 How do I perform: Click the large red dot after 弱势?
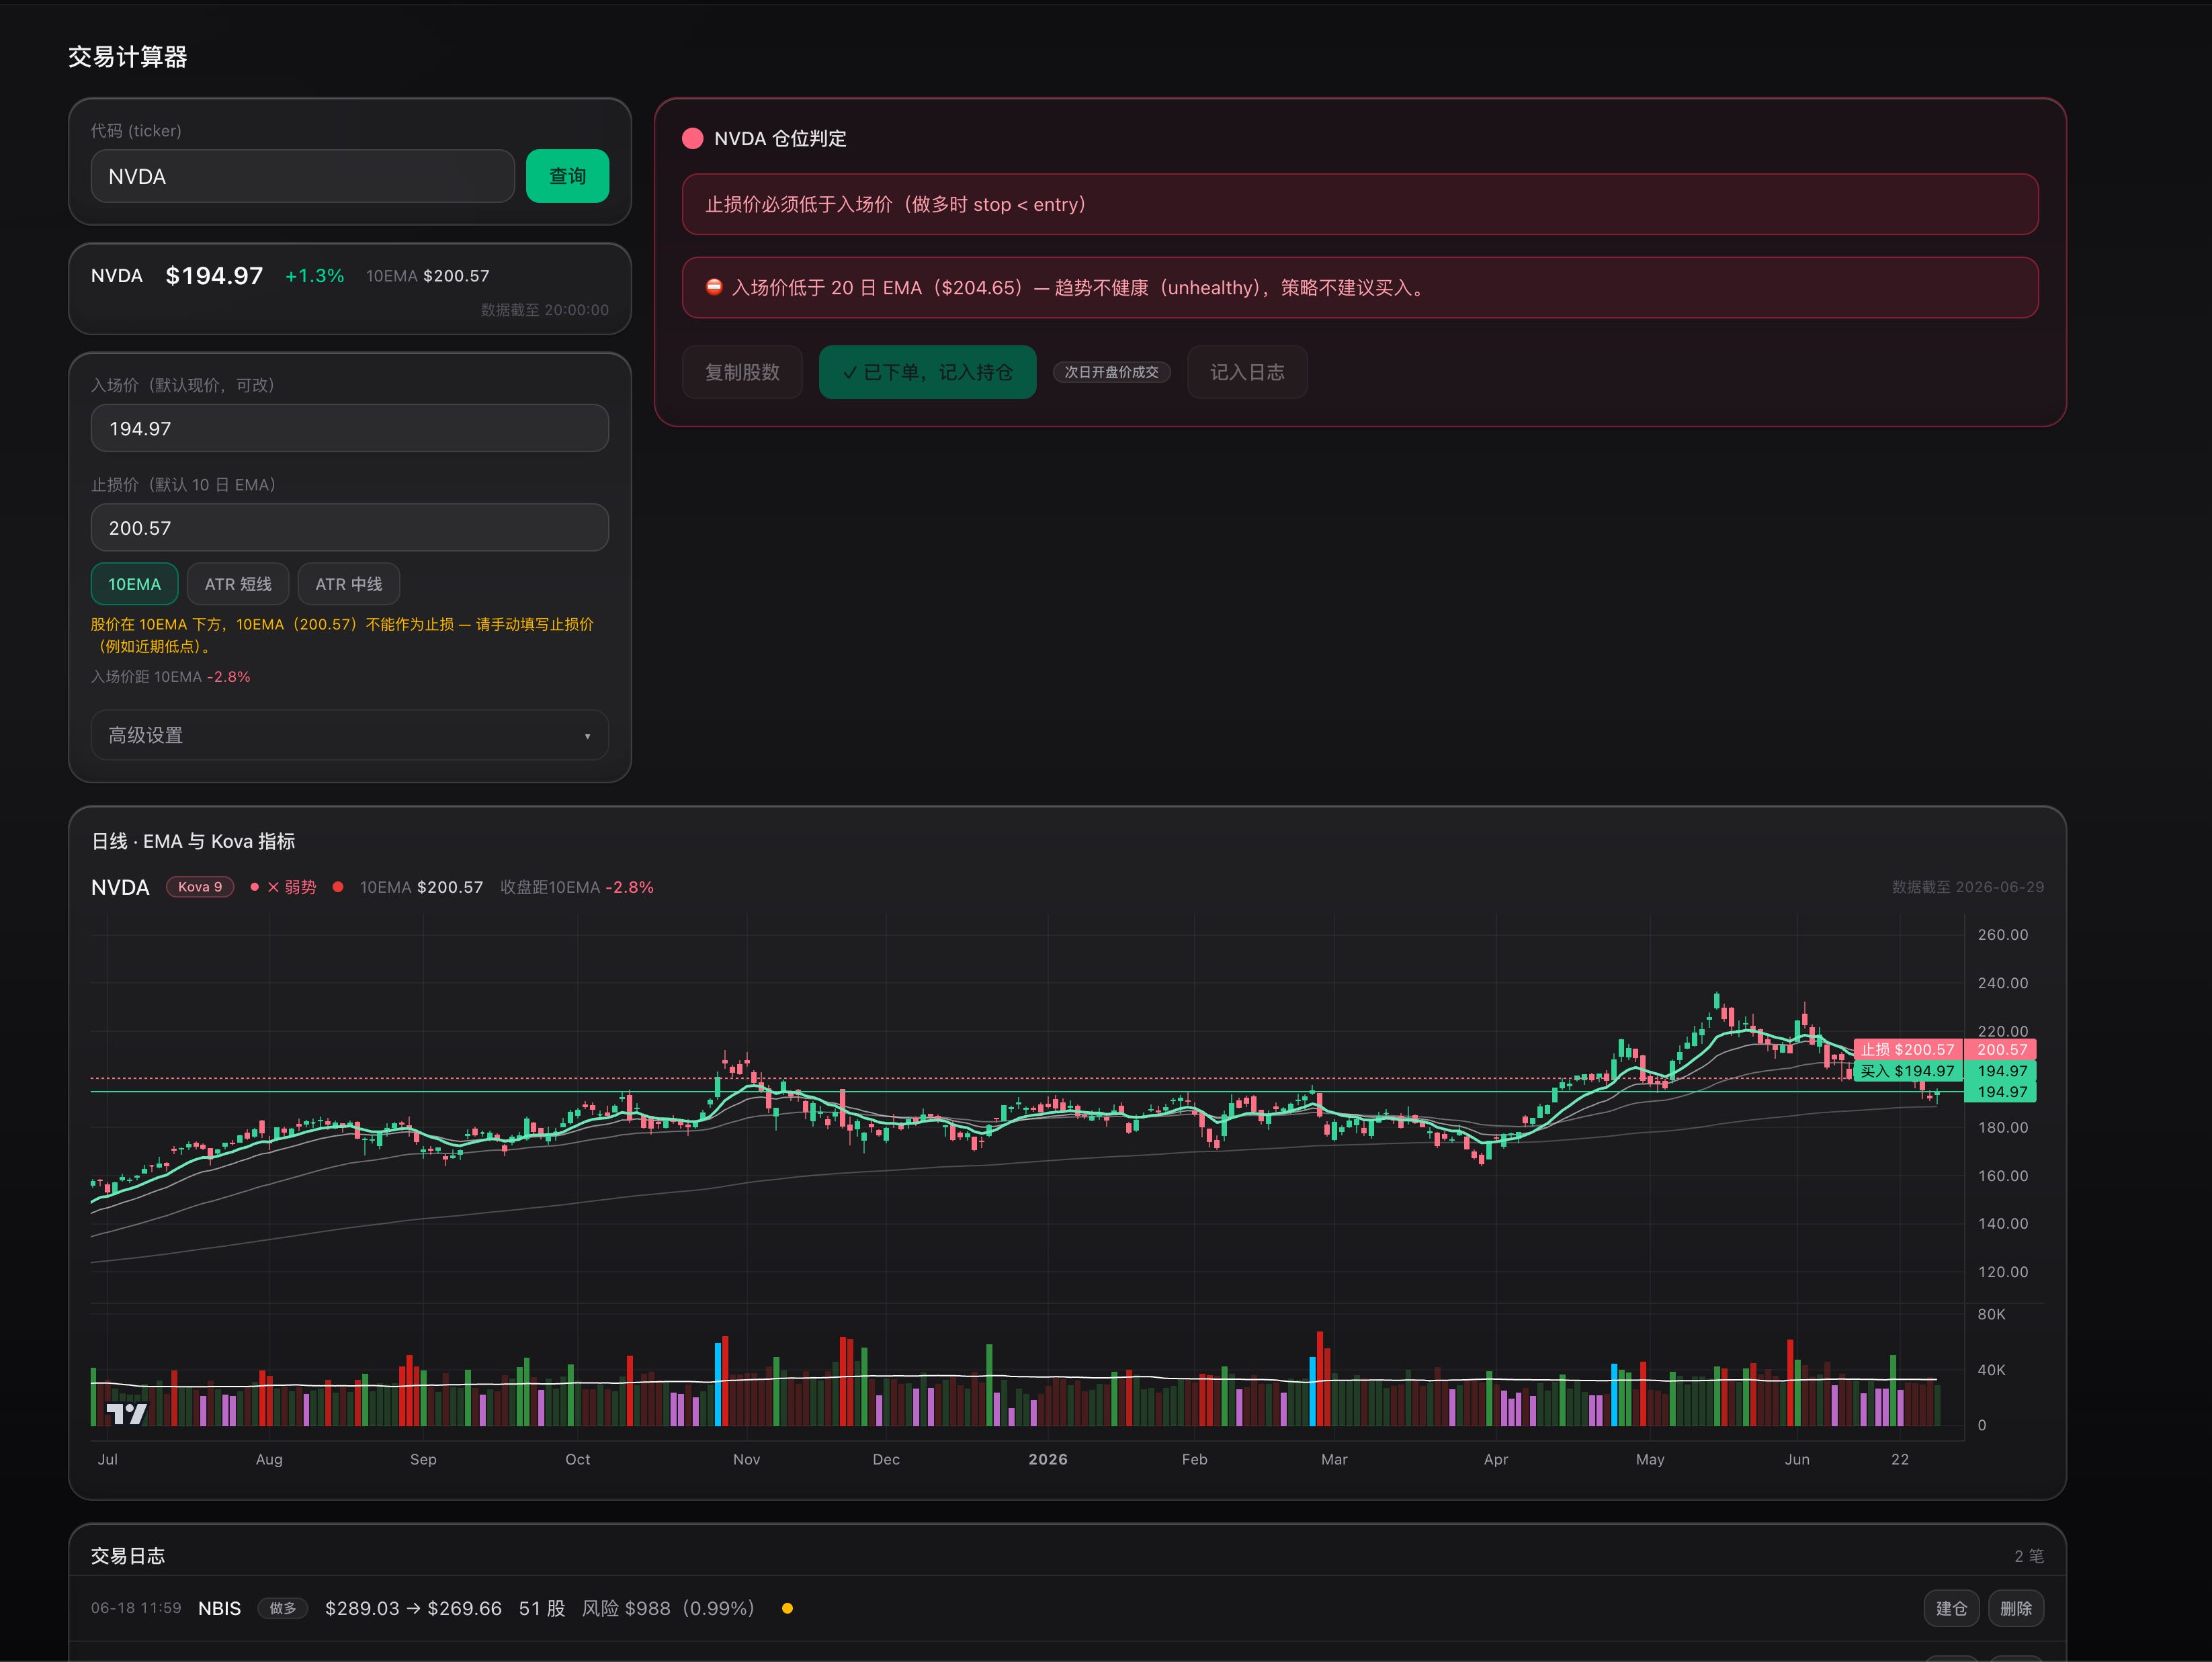[x=338, y=887]
